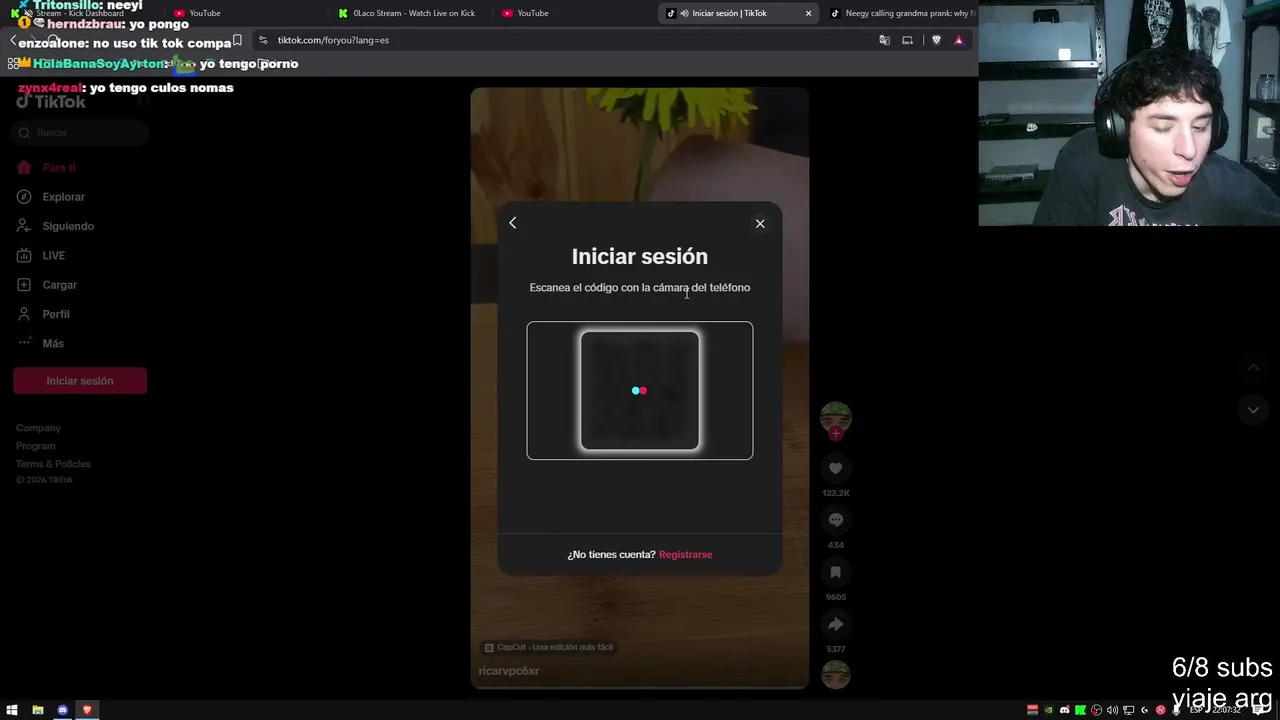This screenshot has width=1280, height=720.
Task: Click the OBS tray icon
Action: tap(1097, 710)
